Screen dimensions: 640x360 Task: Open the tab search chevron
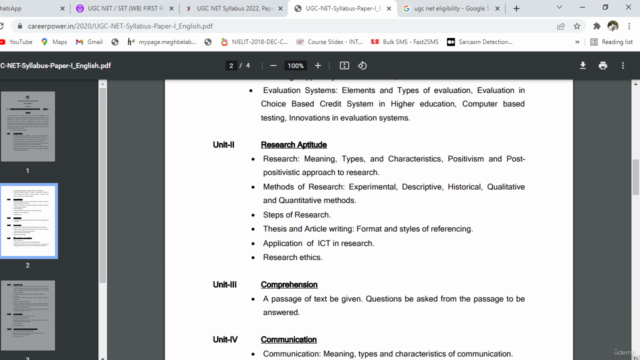point(559,7)
